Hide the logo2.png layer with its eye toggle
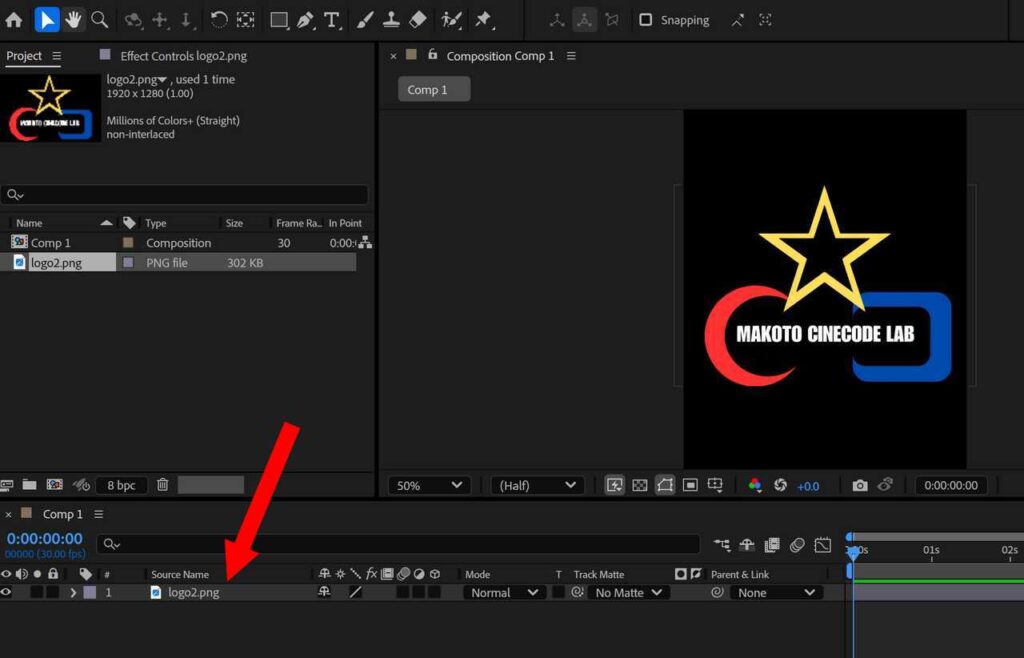This screenshot has height=658, width=1024. (x=6, y=592)
